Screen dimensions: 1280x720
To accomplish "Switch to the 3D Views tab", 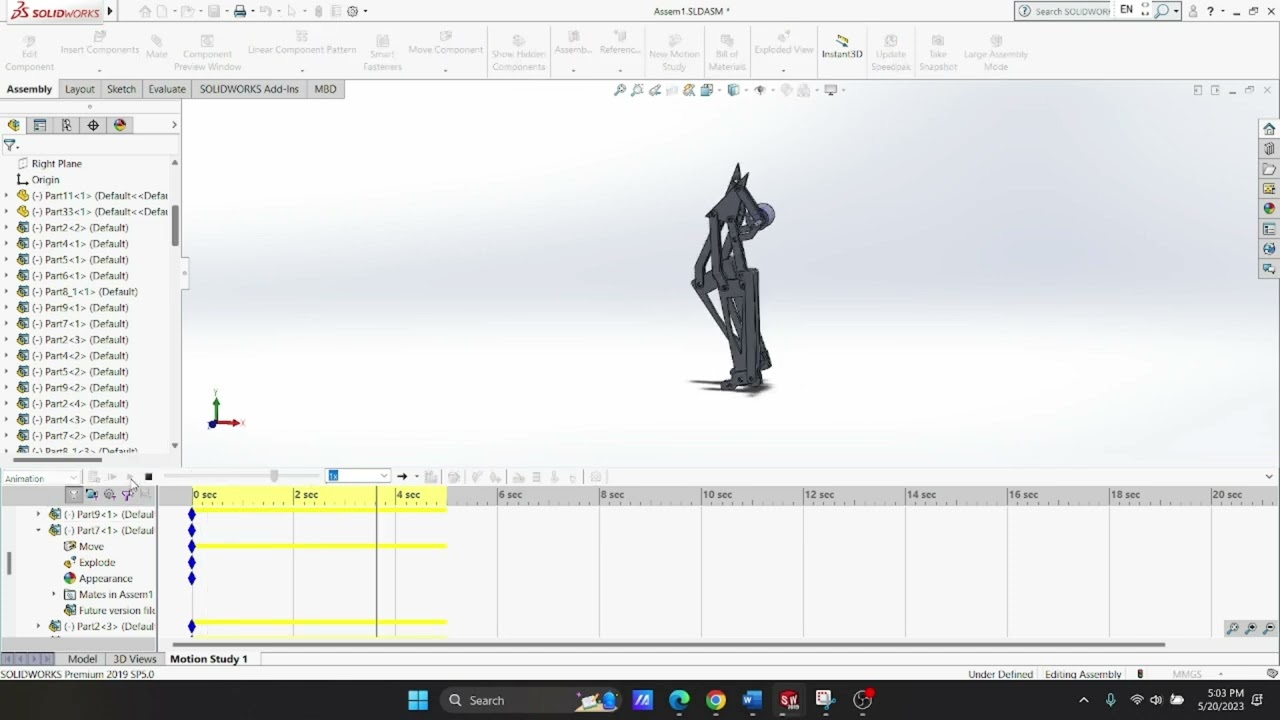I will (135, 659).
